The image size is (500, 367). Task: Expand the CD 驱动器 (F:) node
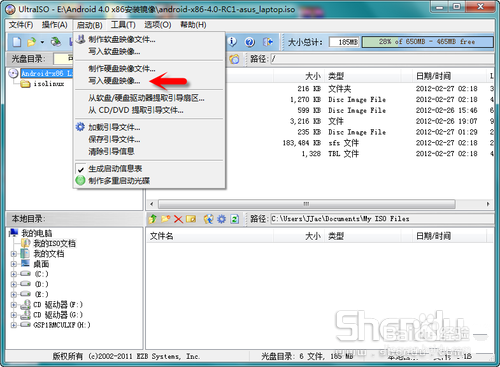(x=14, y=305)
